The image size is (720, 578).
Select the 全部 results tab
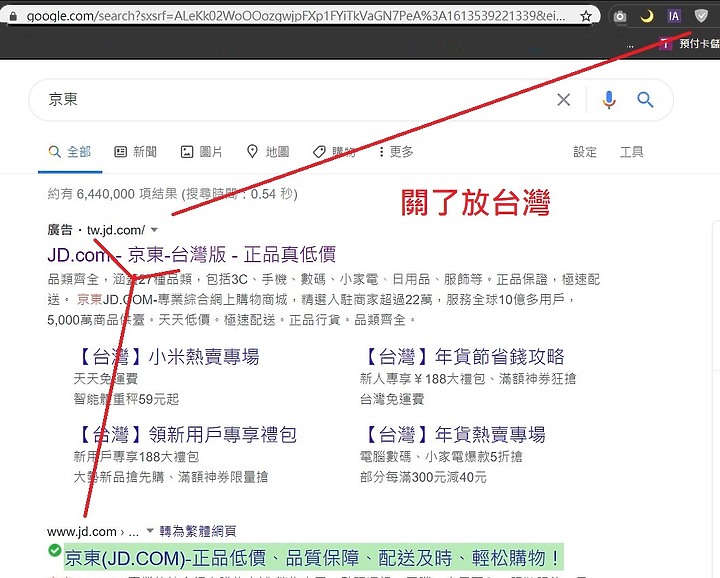70,152
